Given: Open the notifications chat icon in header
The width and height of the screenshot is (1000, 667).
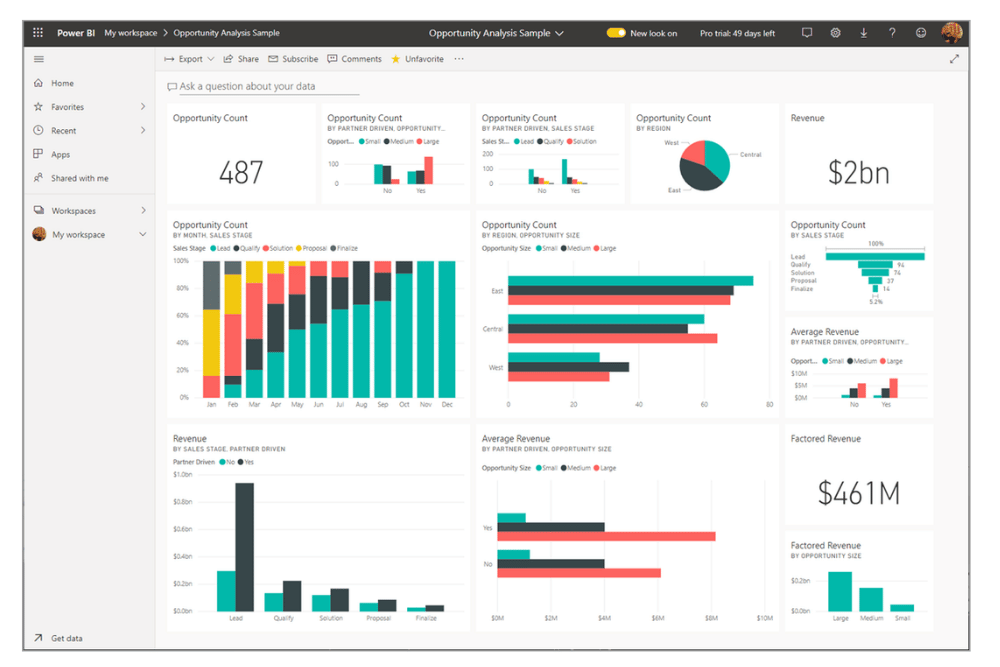Looking at the screenshot, I should (807, 33).
